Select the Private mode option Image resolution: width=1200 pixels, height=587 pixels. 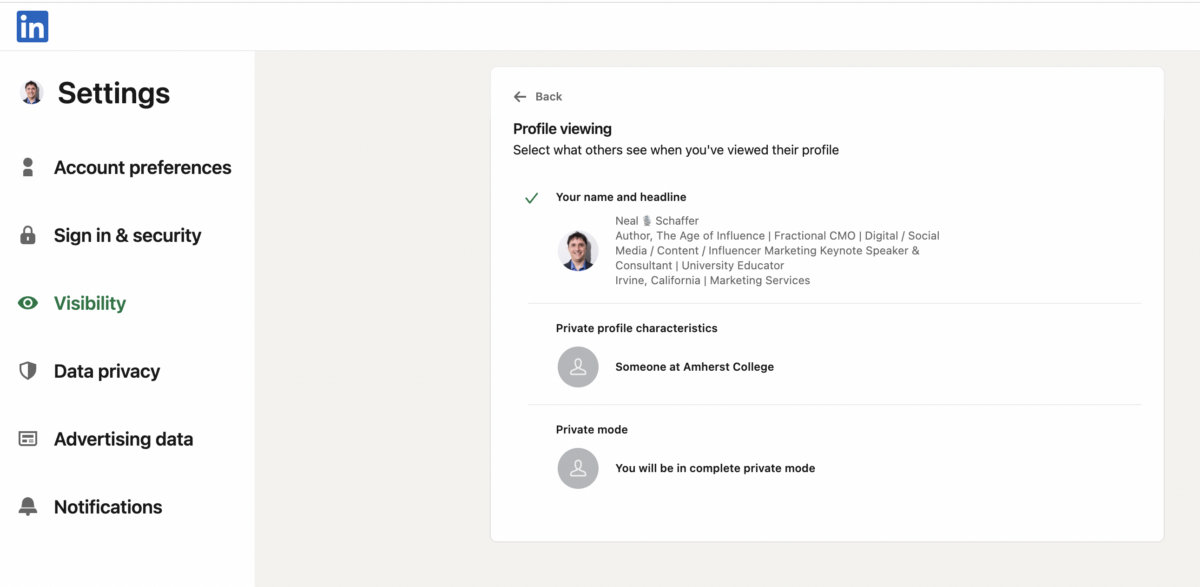click(592, 429)
